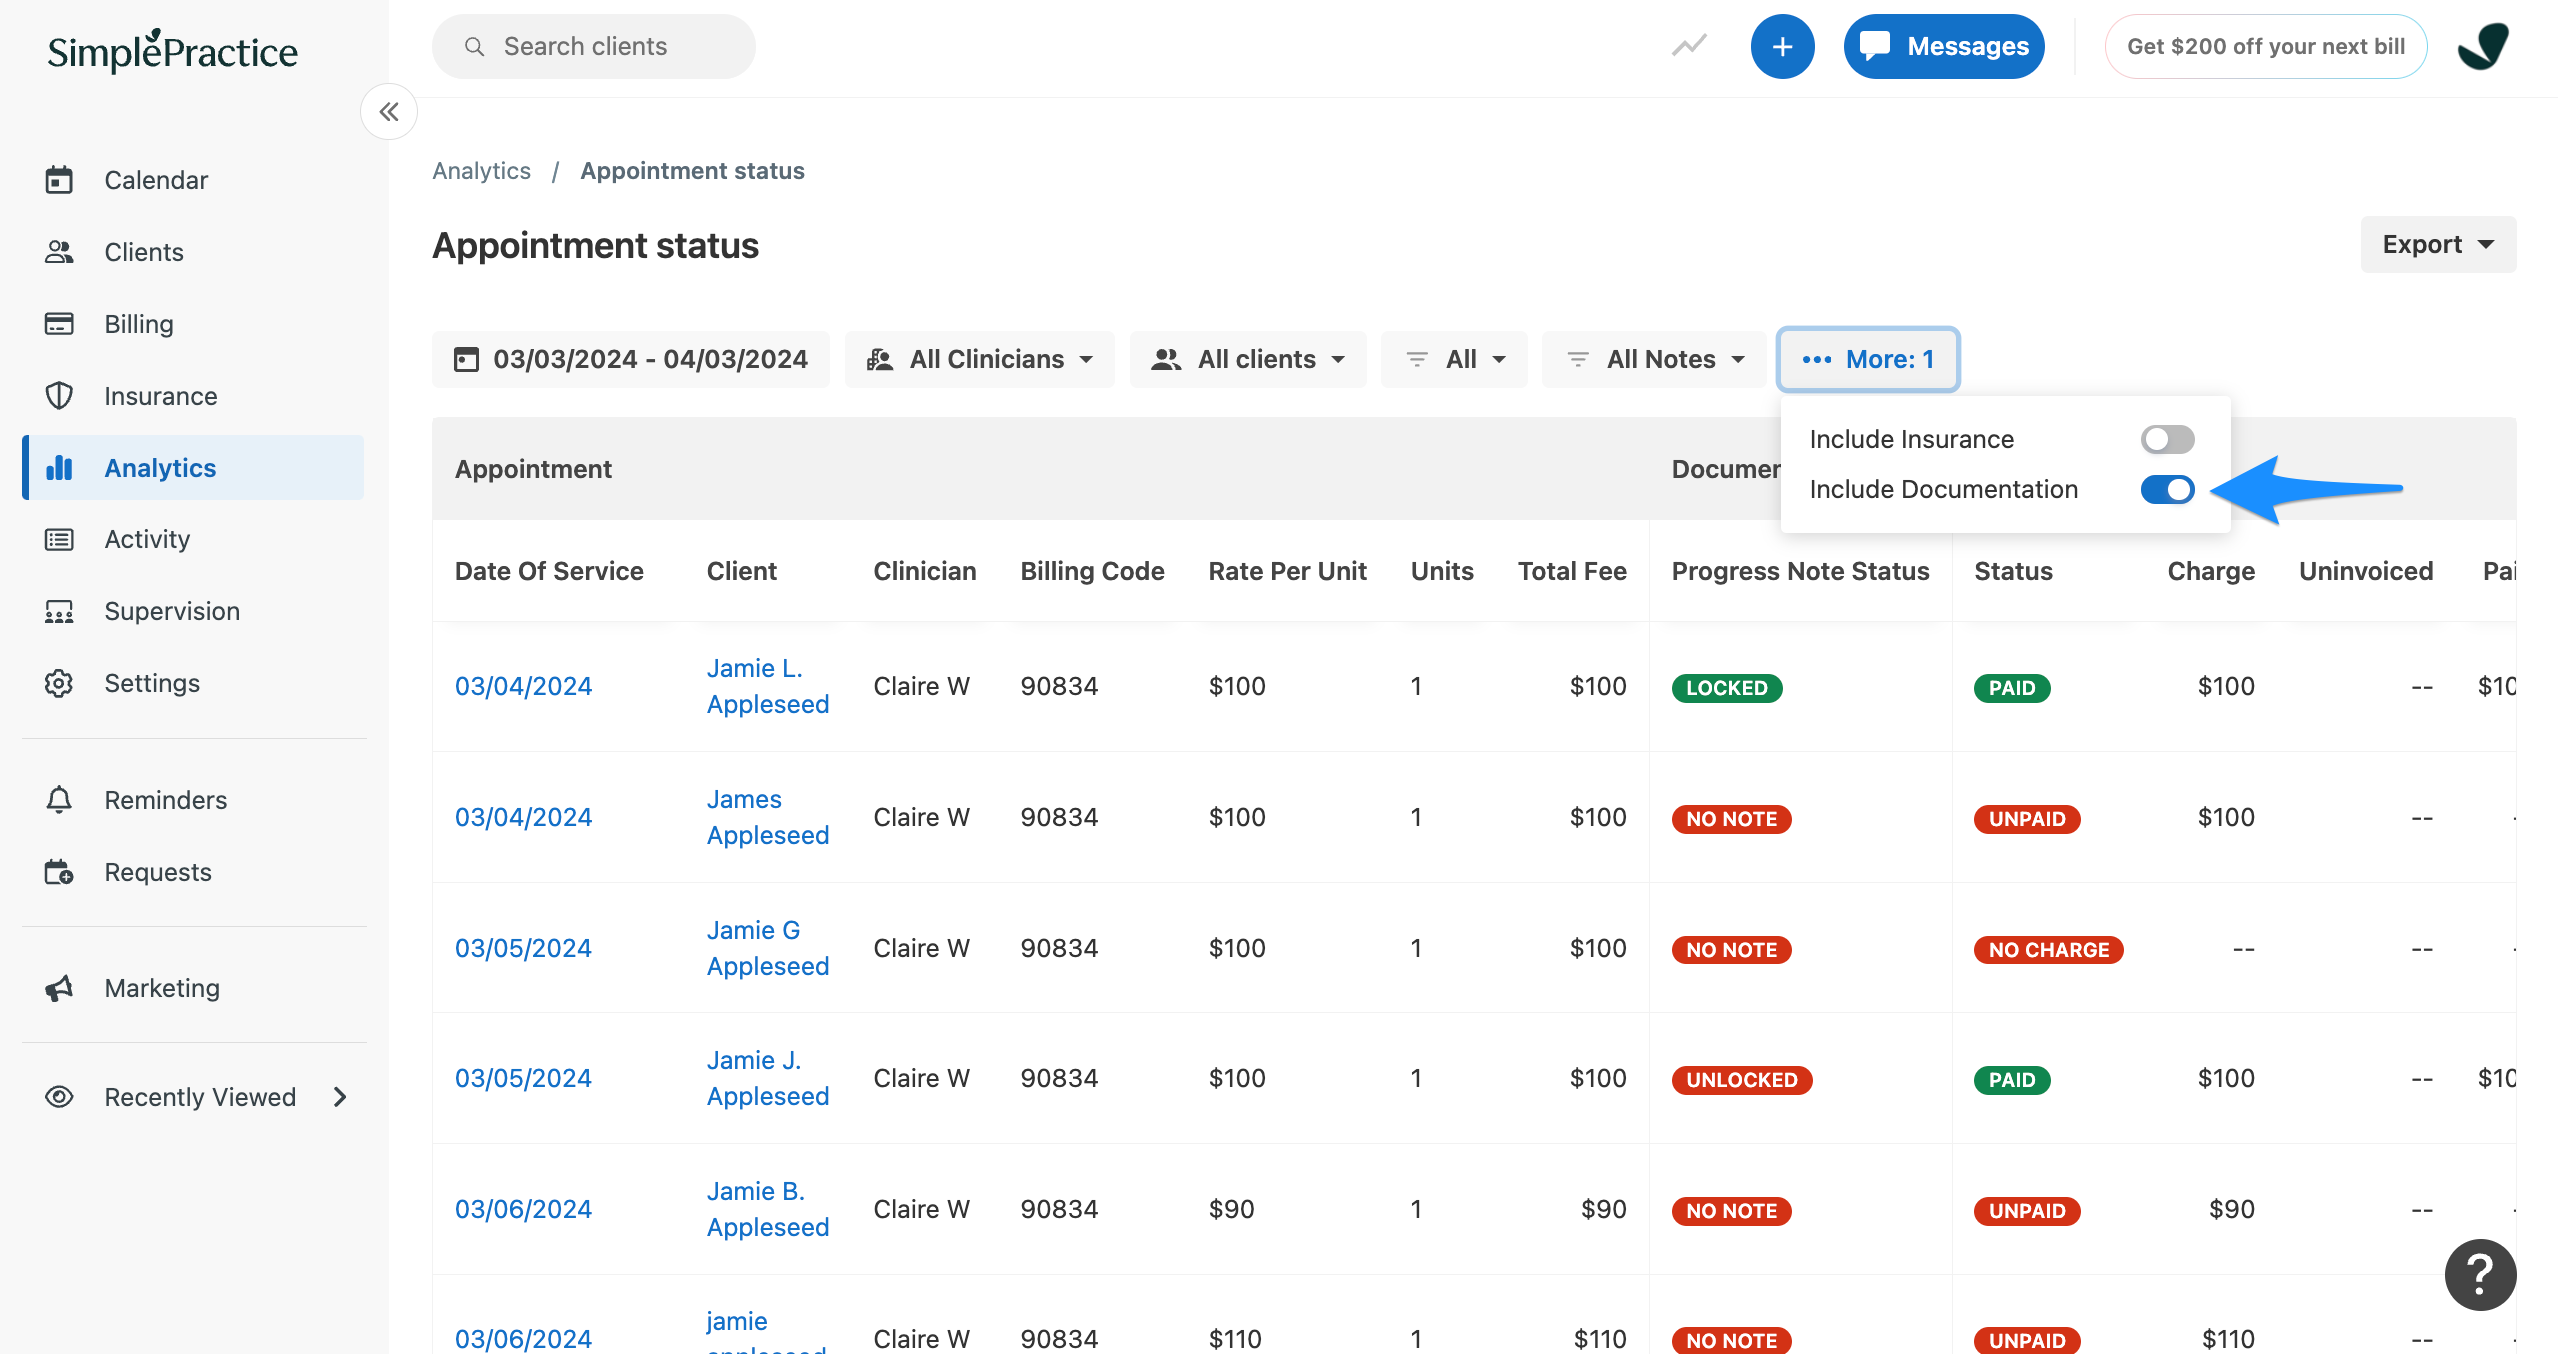The width and height of the screenshot is (2558, 1354).
Task: Click the blue plus create button
Action: (x=1782, y=46)
